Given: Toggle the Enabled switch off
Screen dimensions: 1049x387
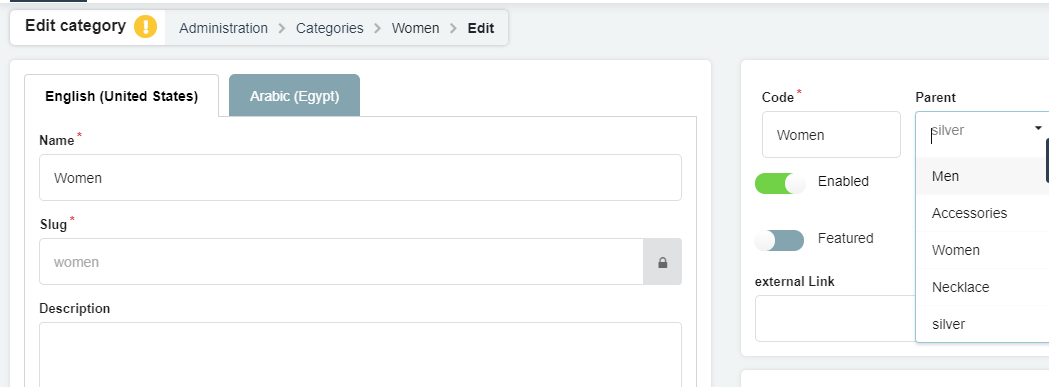Looking at the screenshot, I should [780, 183].
